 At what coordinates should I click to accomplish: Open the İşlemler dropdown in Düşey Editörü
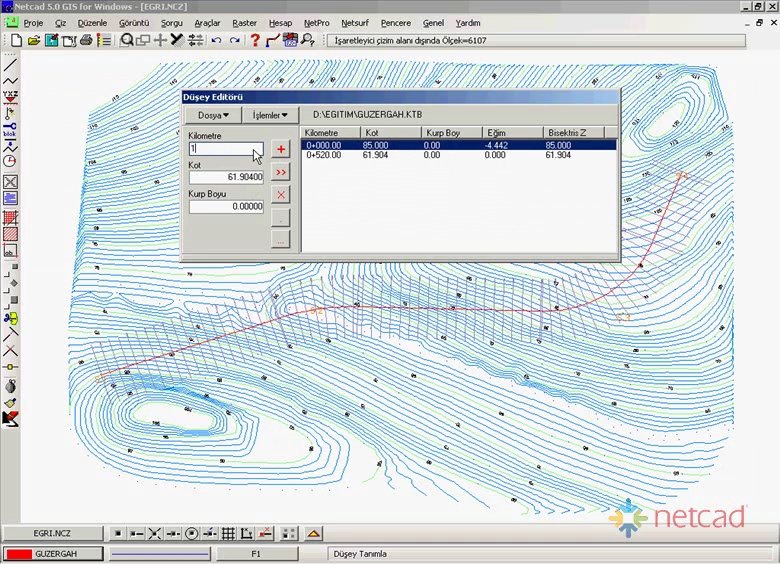[x=270, y=115]
